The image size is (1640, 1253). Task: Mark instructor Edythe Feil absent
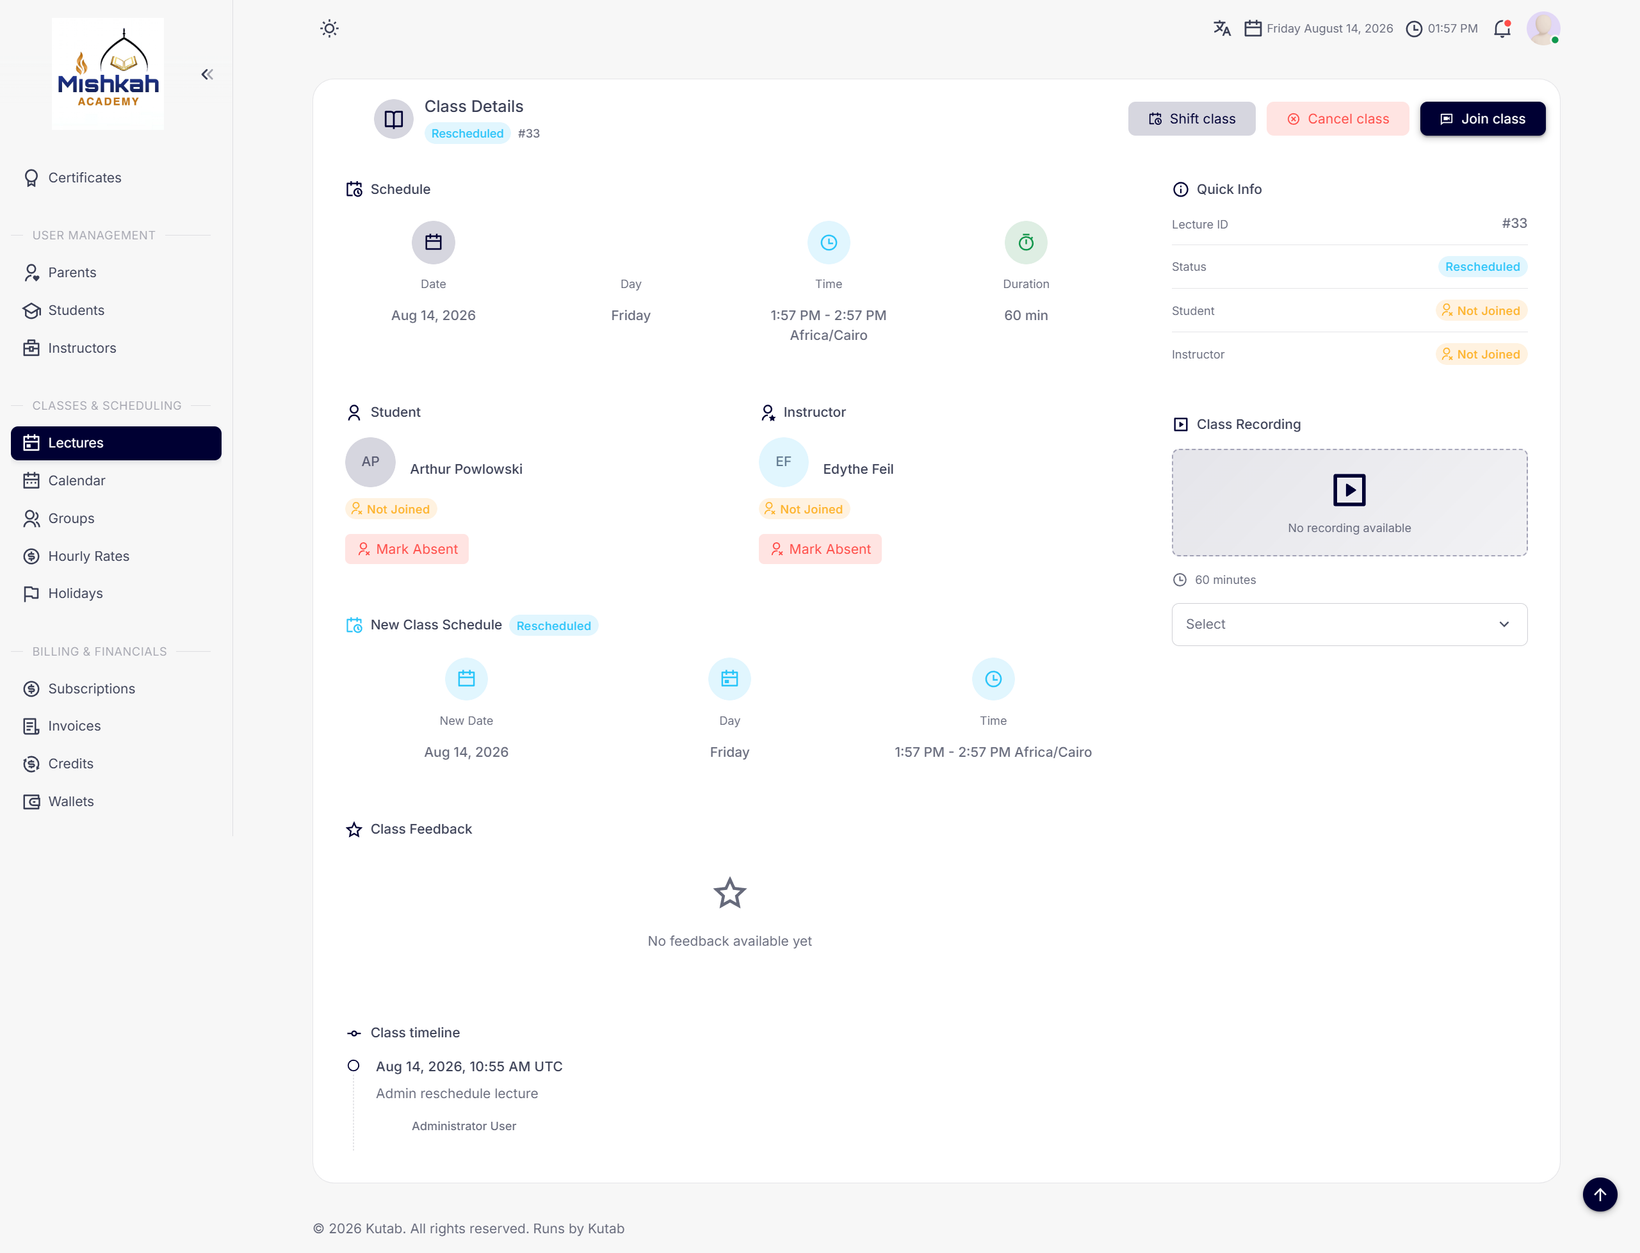pyautogui.click(x=820, y=549)
